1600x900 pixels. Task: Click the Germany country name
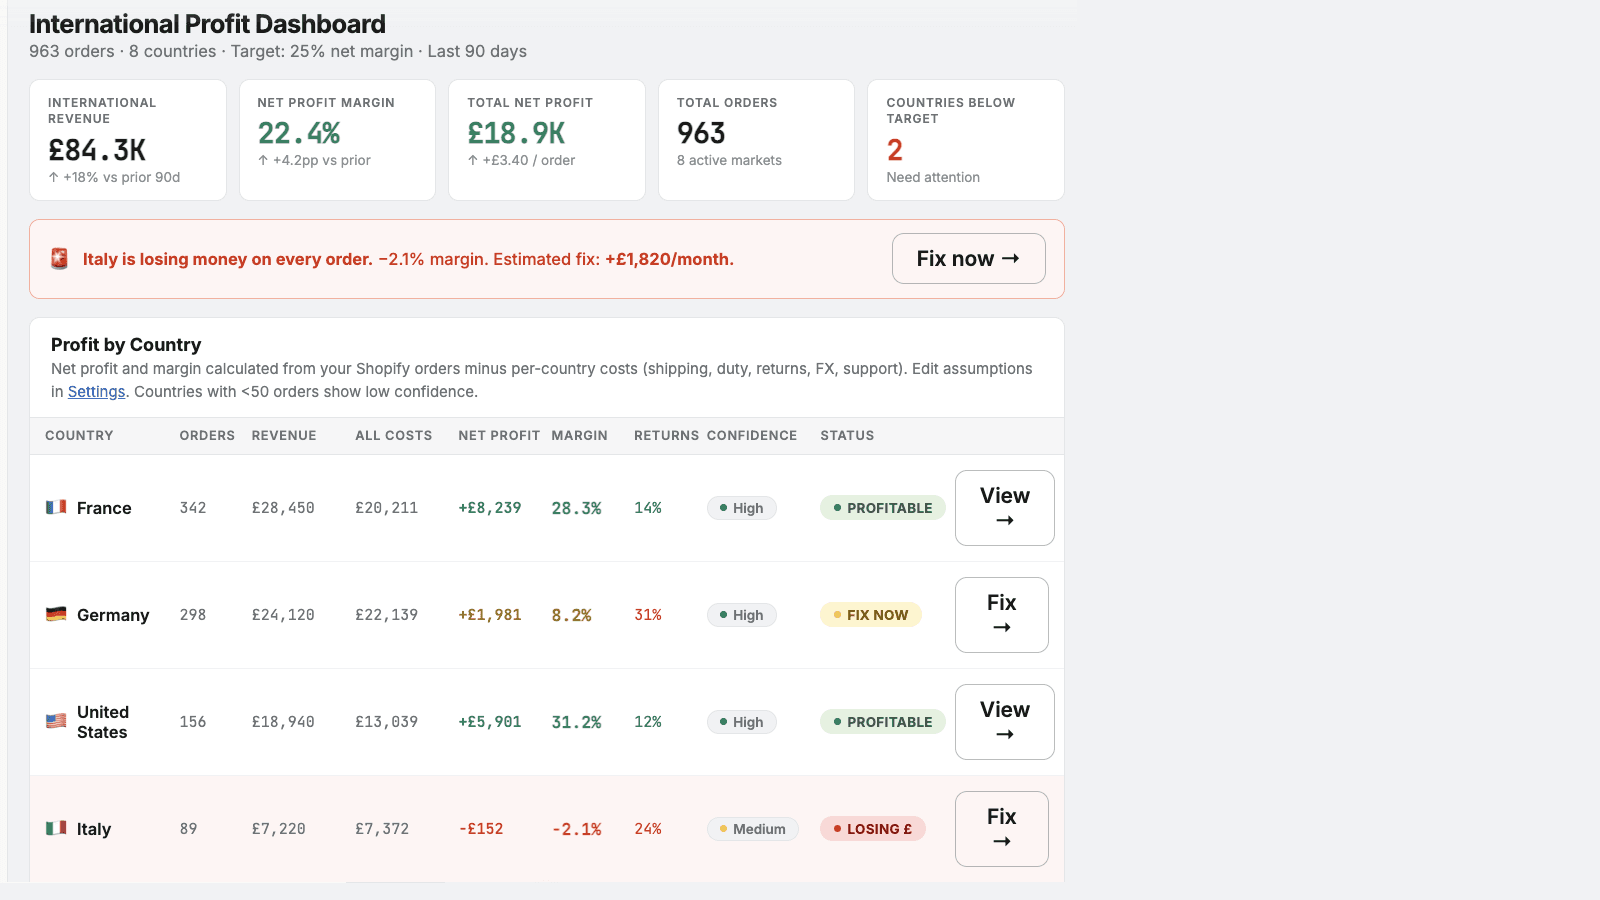pos(113,615)
